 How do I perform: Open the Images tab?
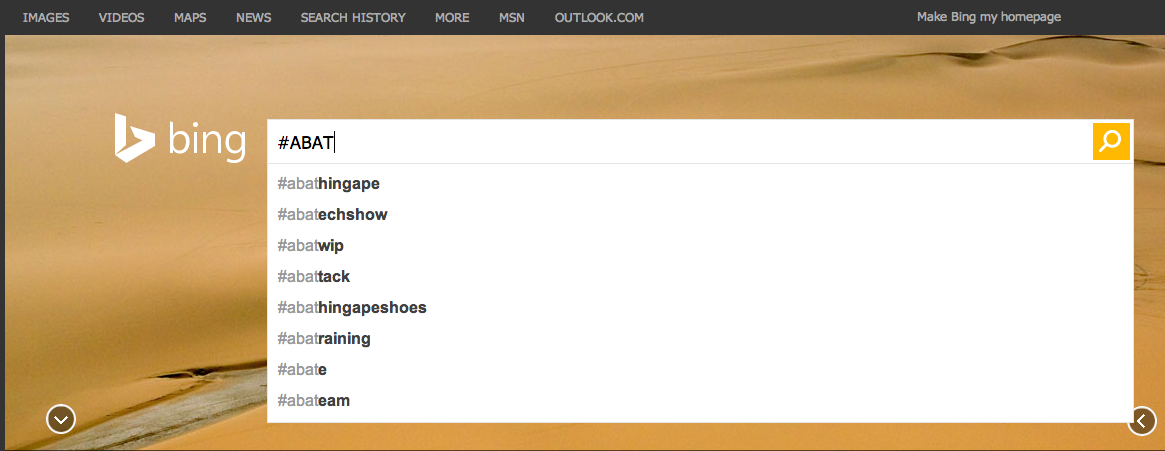coord(46,17)
